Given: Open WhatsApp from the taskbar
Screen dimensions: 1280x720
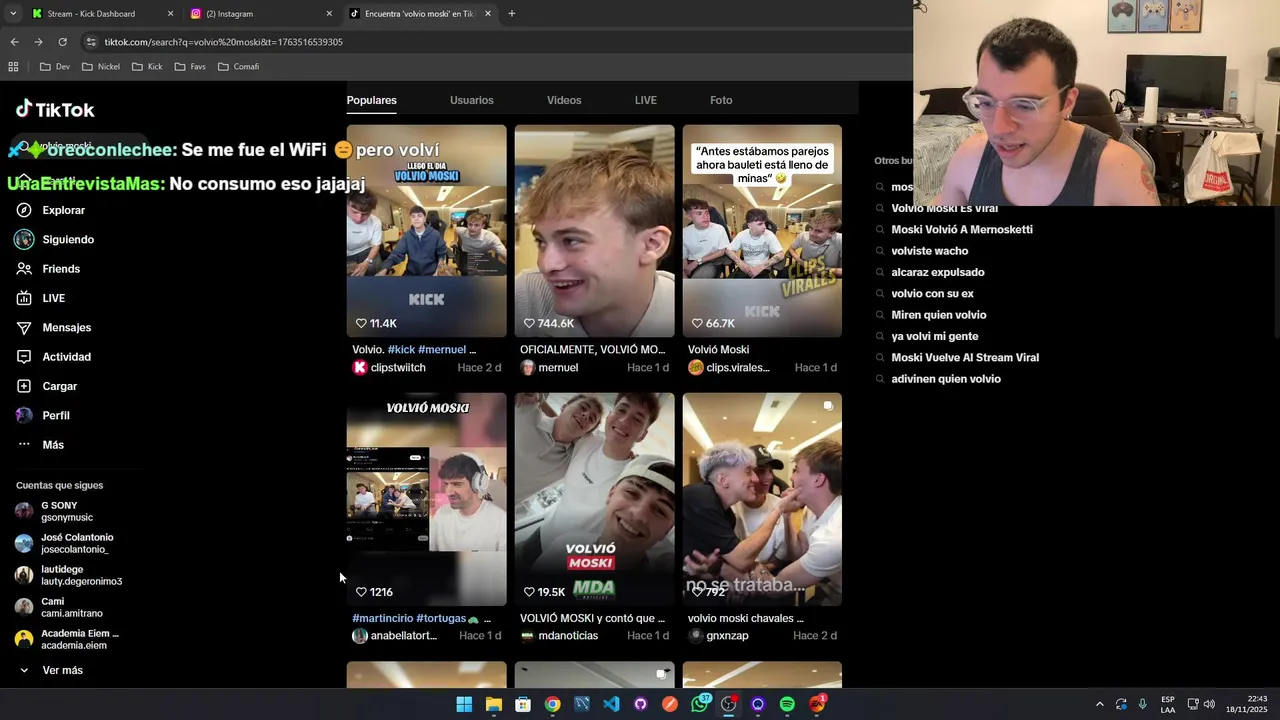Looking at the screenshot, I should coord(699,704).
